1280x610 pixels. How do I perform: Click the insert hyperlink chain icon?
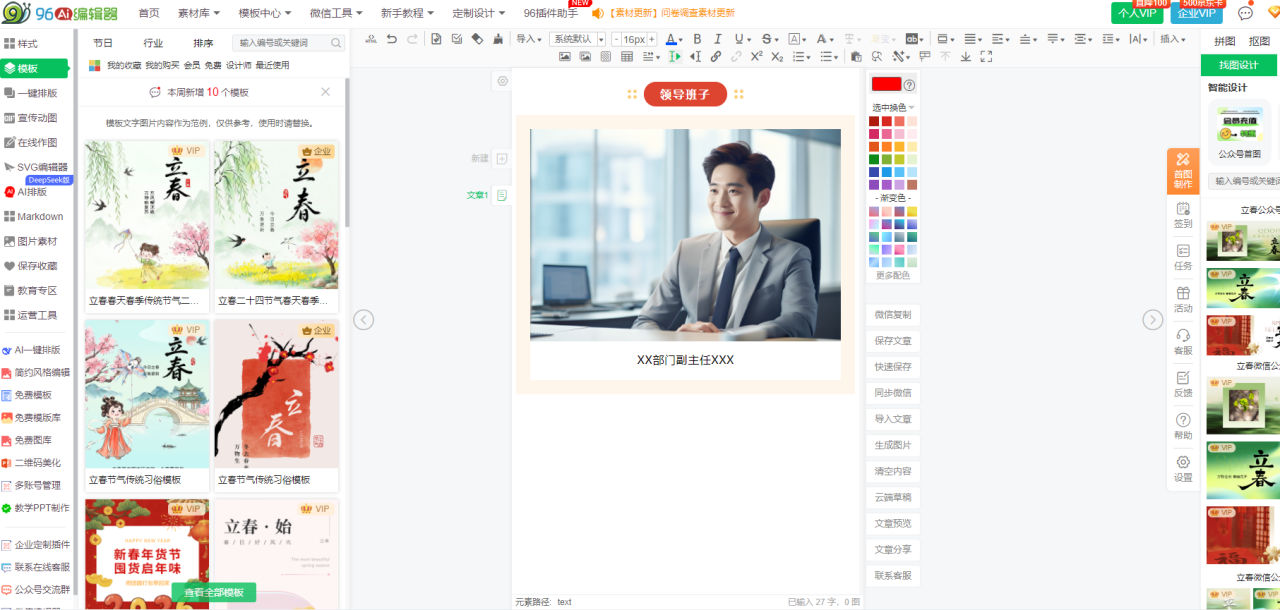coord(715,57)
